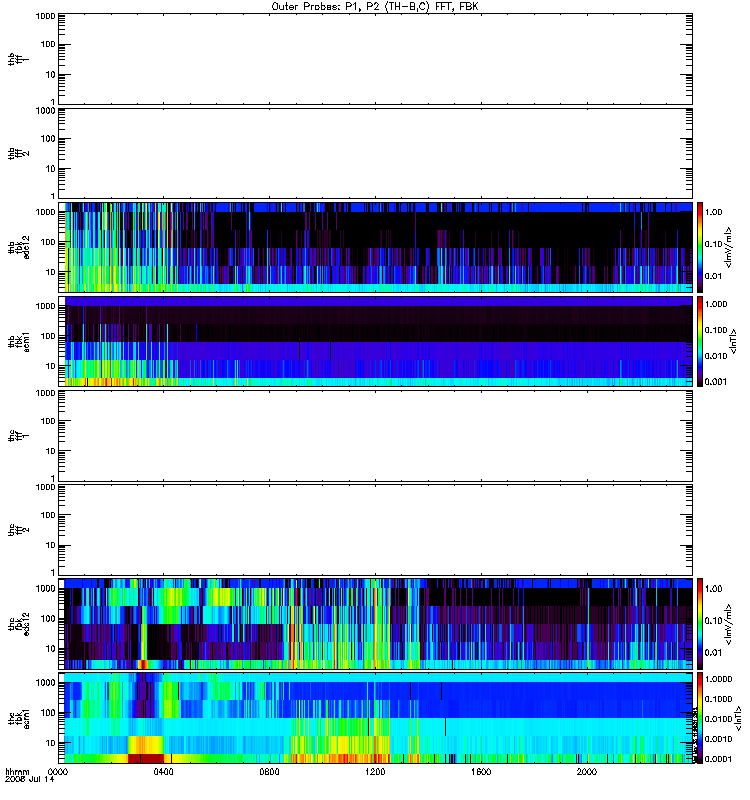Click the 'thb fbk edc12' panel axis label
This screenshot has height=800, width=750.
[x=19, y=247]
